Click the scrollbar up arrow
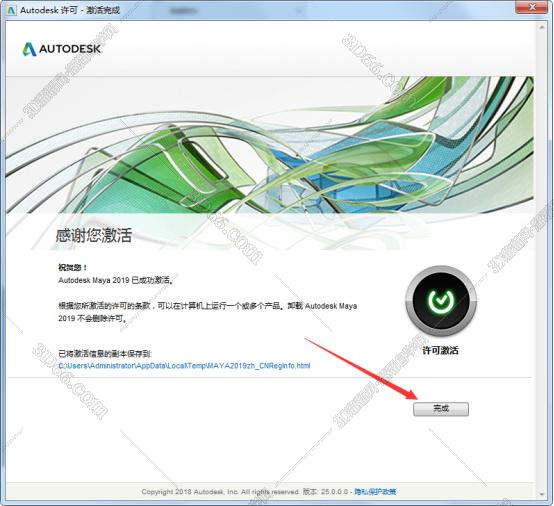Image resolution: width=554 pixels, height=506 pixels. (542, 27)
